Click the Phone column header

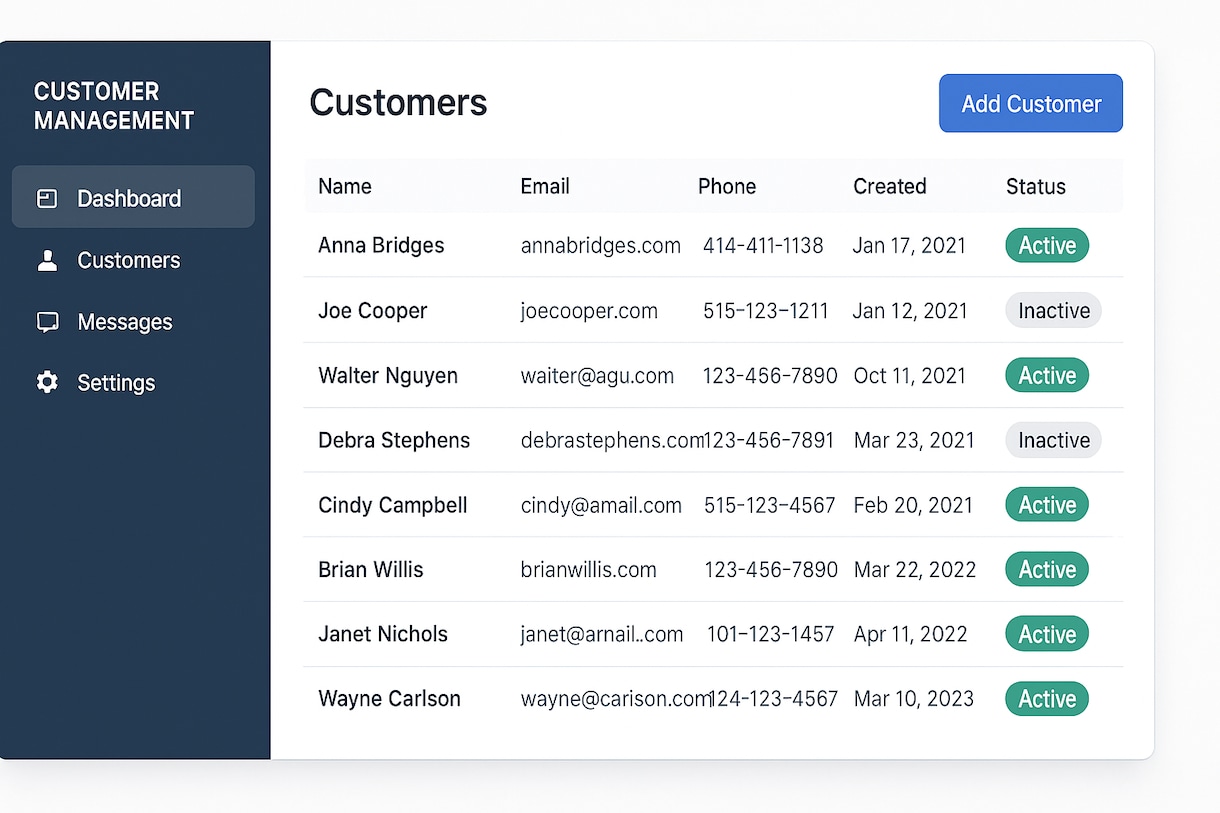click(727, 186)
